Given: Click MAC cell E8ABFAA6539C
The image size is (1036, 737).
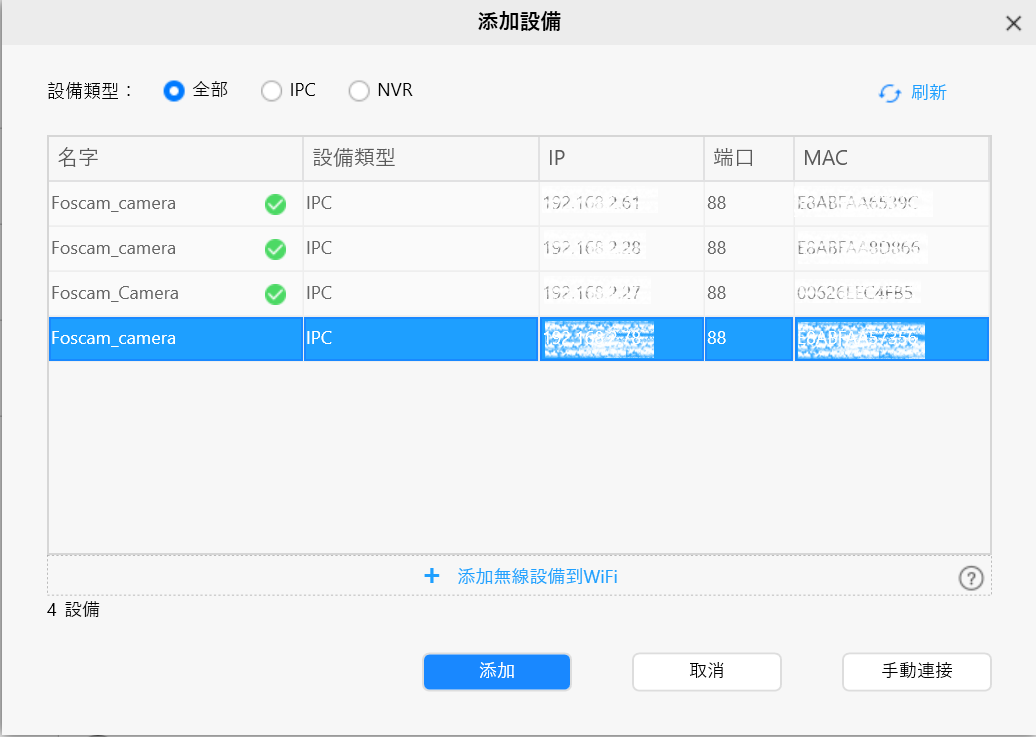Looking at the screenshot, I should click(x=891, y=204).
